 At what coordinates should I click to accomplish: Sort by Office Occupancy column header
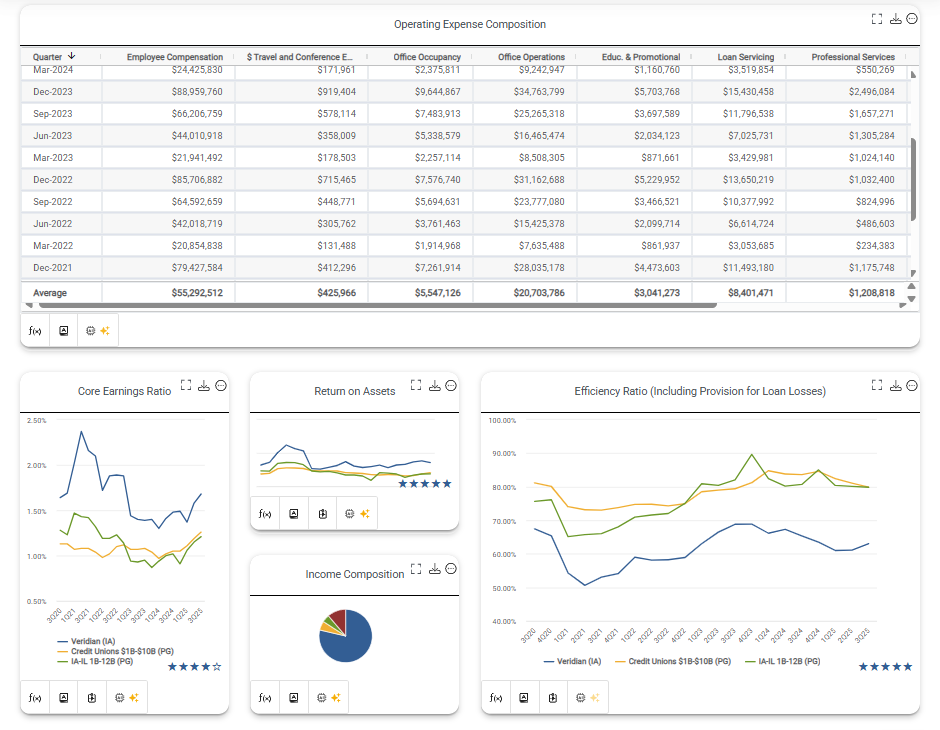427,57
